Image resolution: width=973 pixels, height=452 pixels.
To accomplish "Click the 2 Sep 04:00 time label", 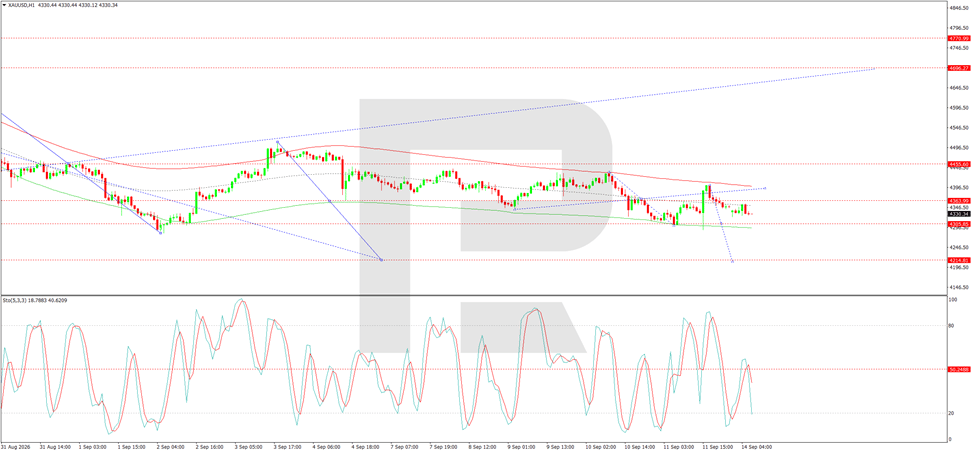I will 170,446.
